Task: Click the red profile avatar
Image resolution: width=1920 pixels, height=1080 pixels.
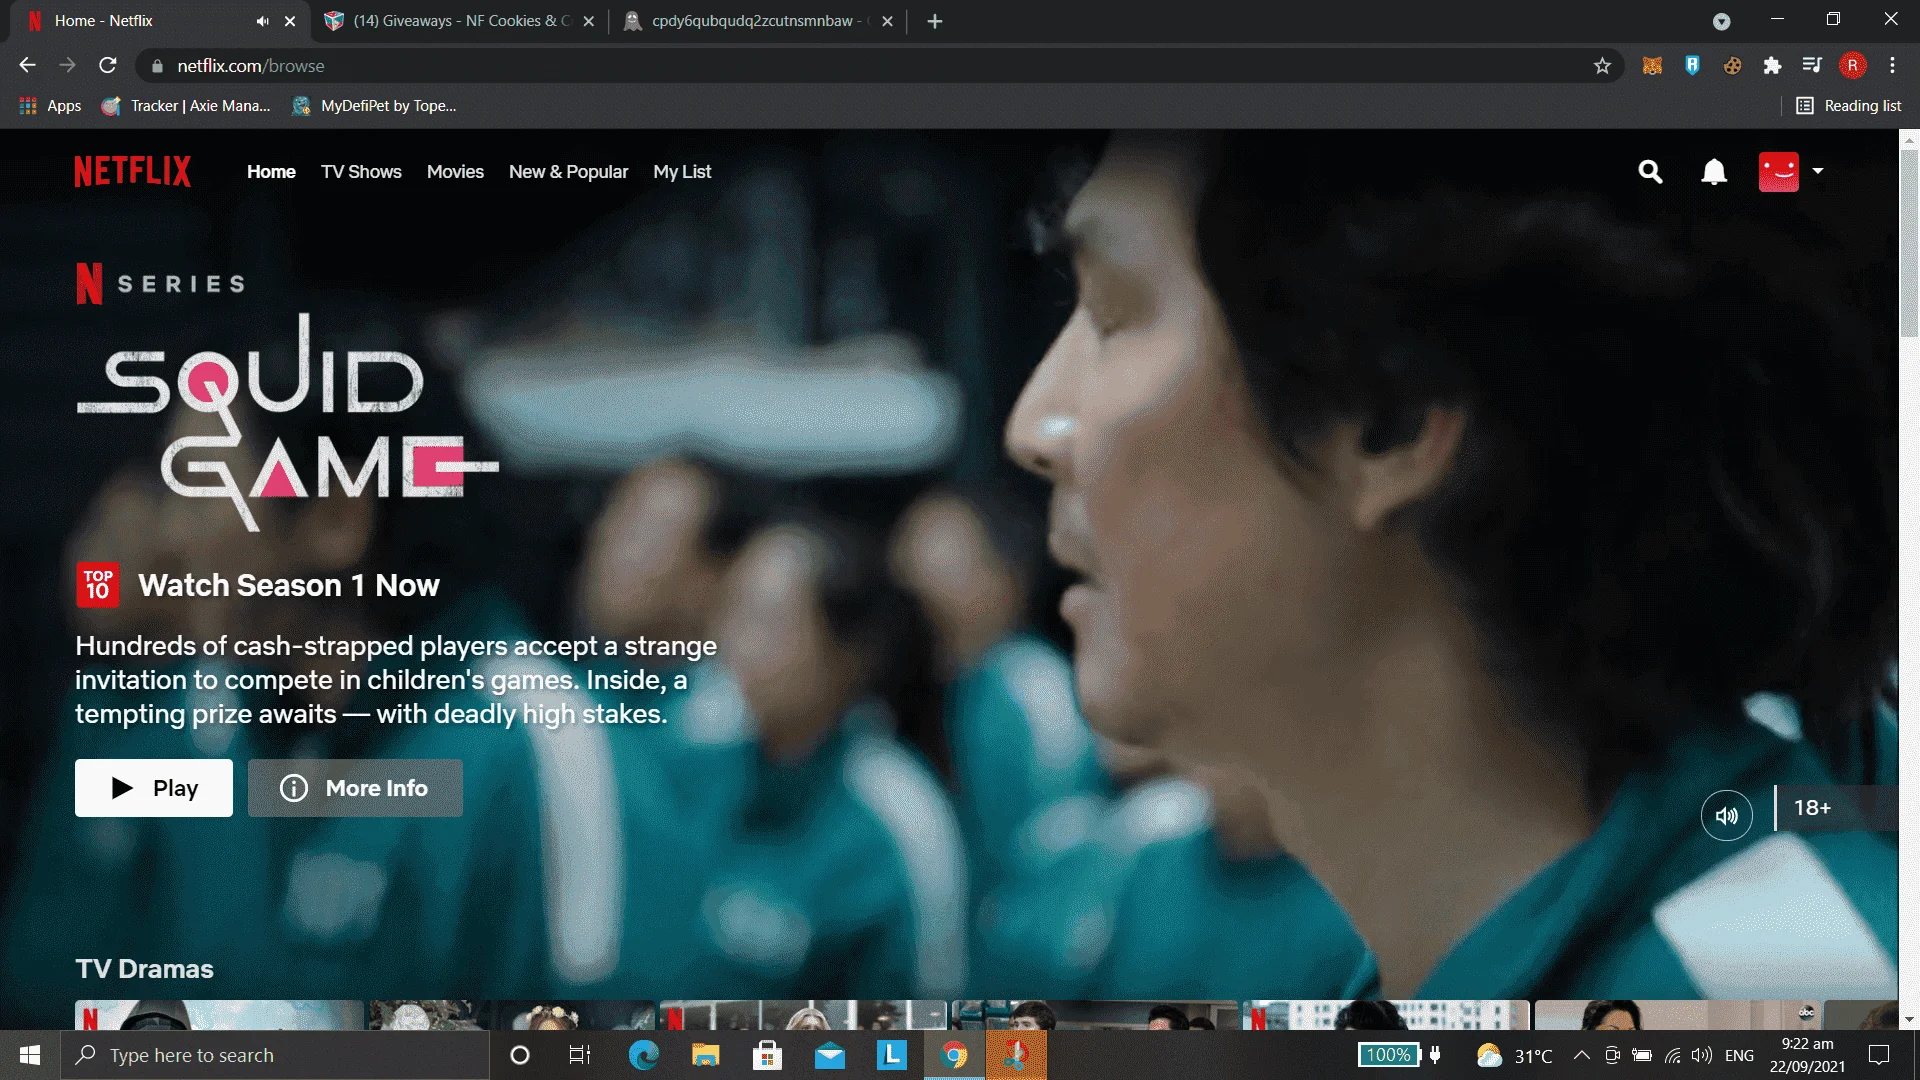Action: coord(1778,171)
